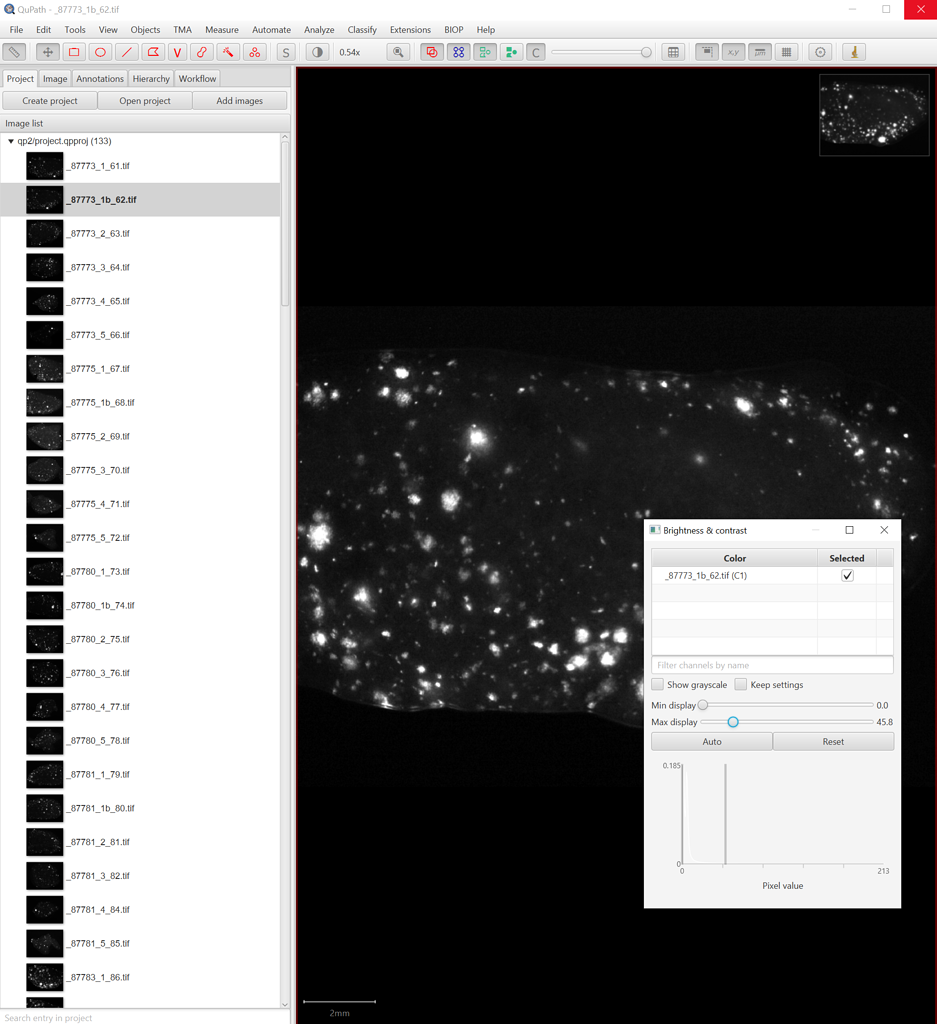Image resolution: width=937 pixels, height=1024 pixels.
Task: Select the Polygon annotation tool
Action: point(152,51)
